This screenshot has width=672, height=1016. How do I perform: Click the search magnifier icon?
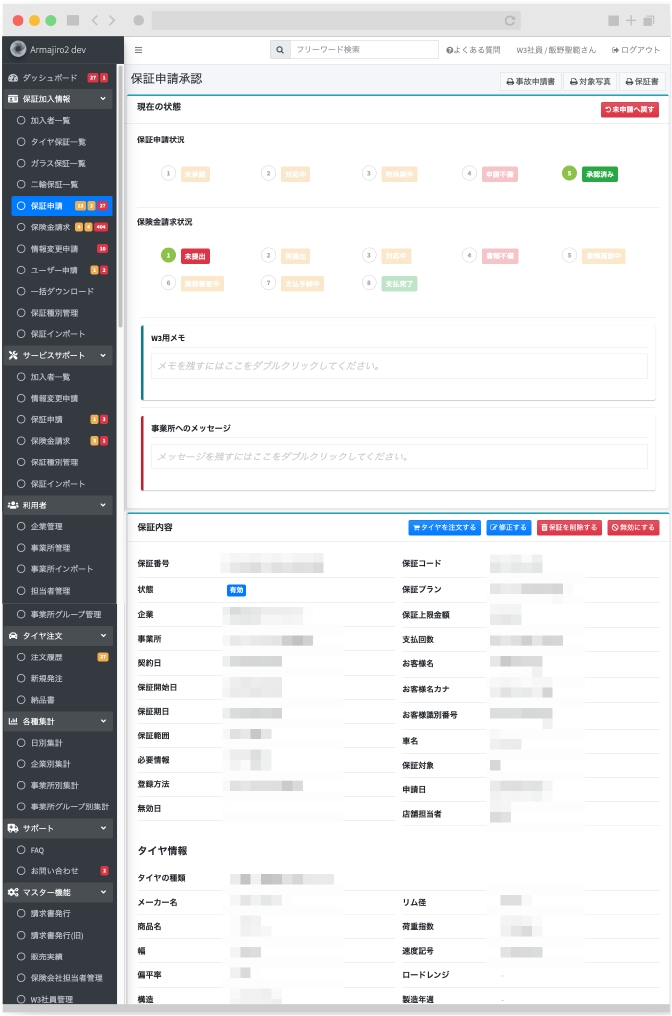click(x=279, y=49)
